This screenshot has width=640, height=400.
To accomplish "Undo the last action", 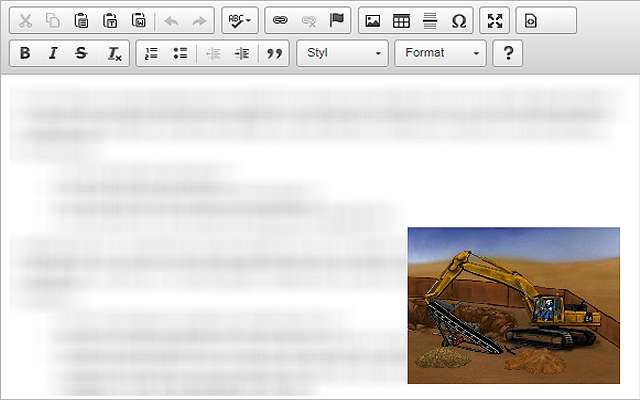I will pos(171,20).
